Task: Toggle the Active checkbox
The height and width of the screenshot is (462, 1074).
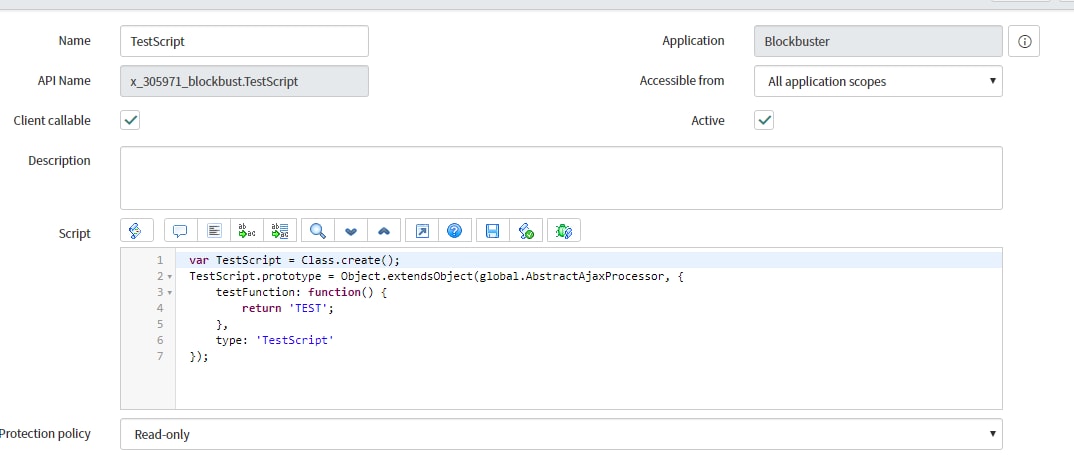Action: (x=764, y=120)
